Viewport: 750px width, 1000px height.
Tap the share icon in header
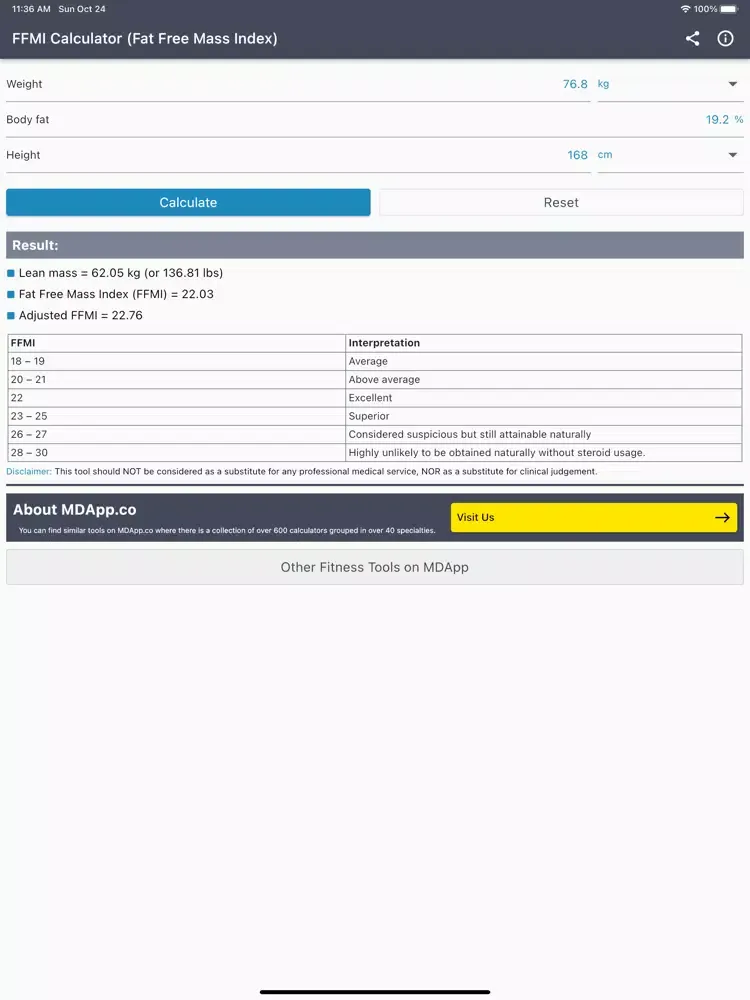click(x=692, y=38)
